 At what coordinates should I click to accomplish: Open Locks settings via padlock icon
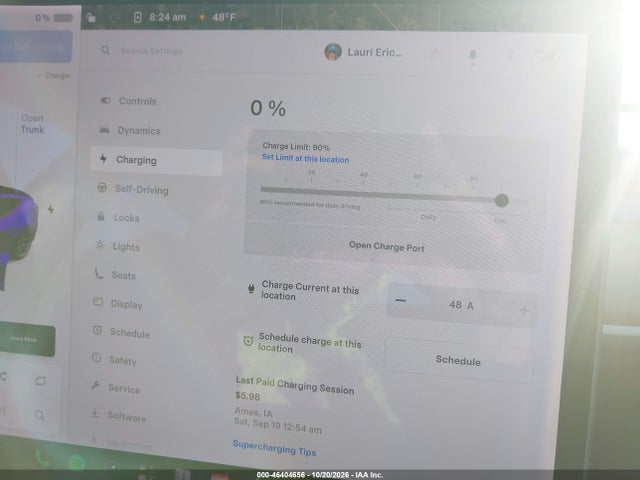point(101,216)
